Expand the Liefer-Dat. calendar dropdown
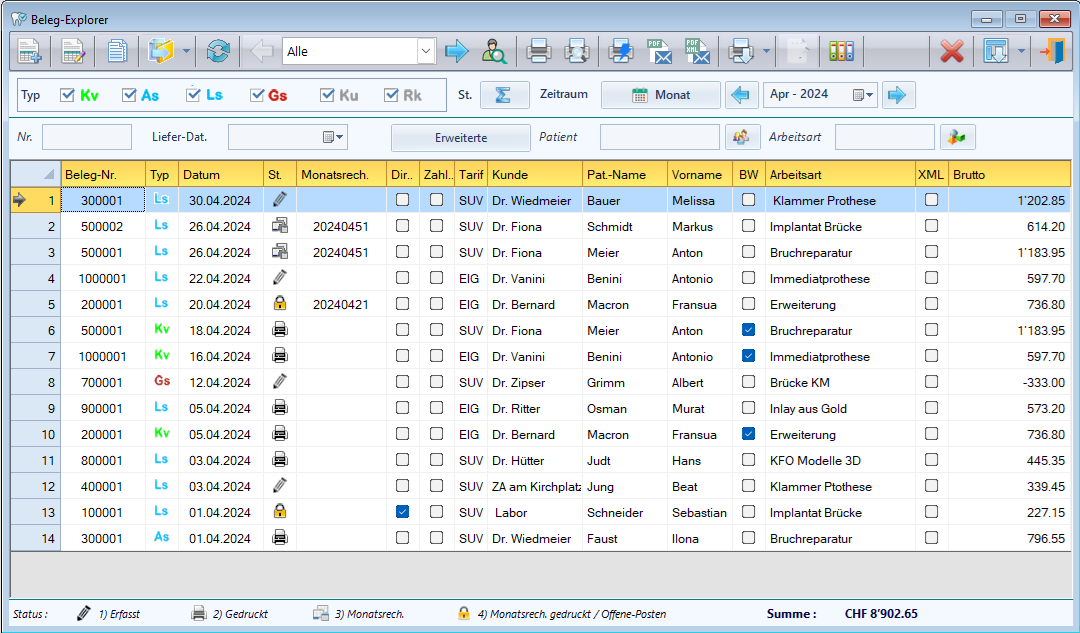This screenshot has width=1080, height=633. [333, 137]
